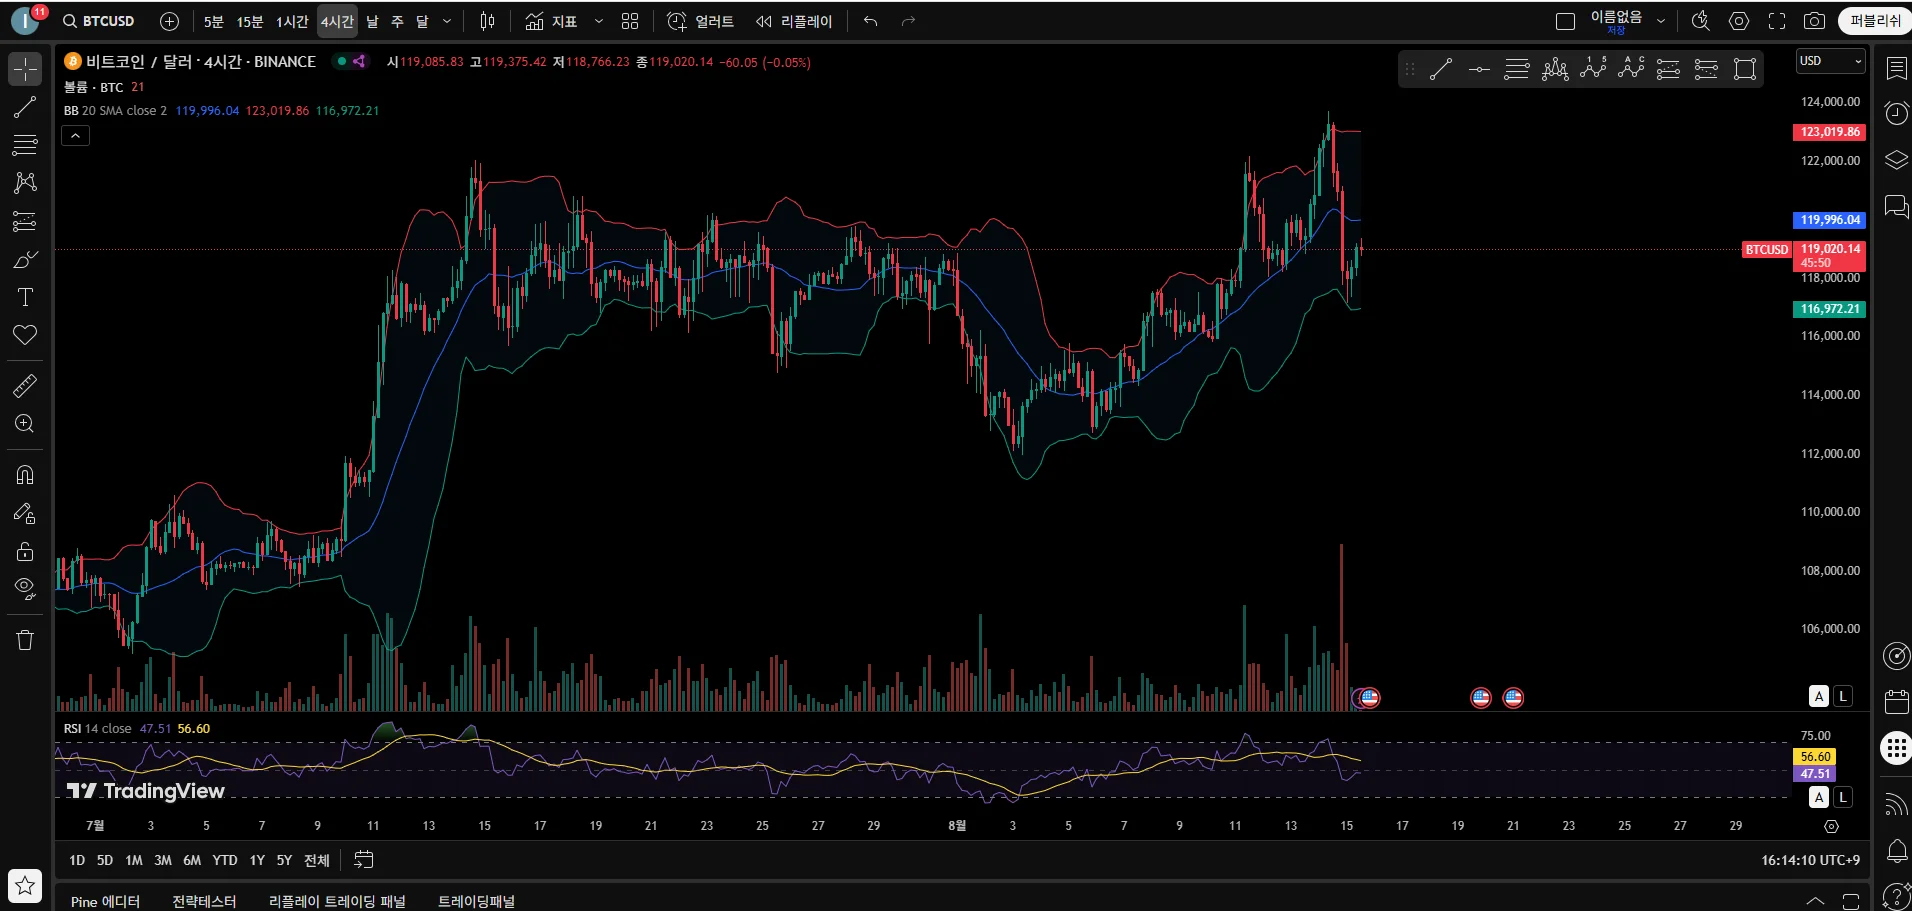
Task: Pick the XABCD pattern tool in floating toolbar
Action: [1555, 69]
